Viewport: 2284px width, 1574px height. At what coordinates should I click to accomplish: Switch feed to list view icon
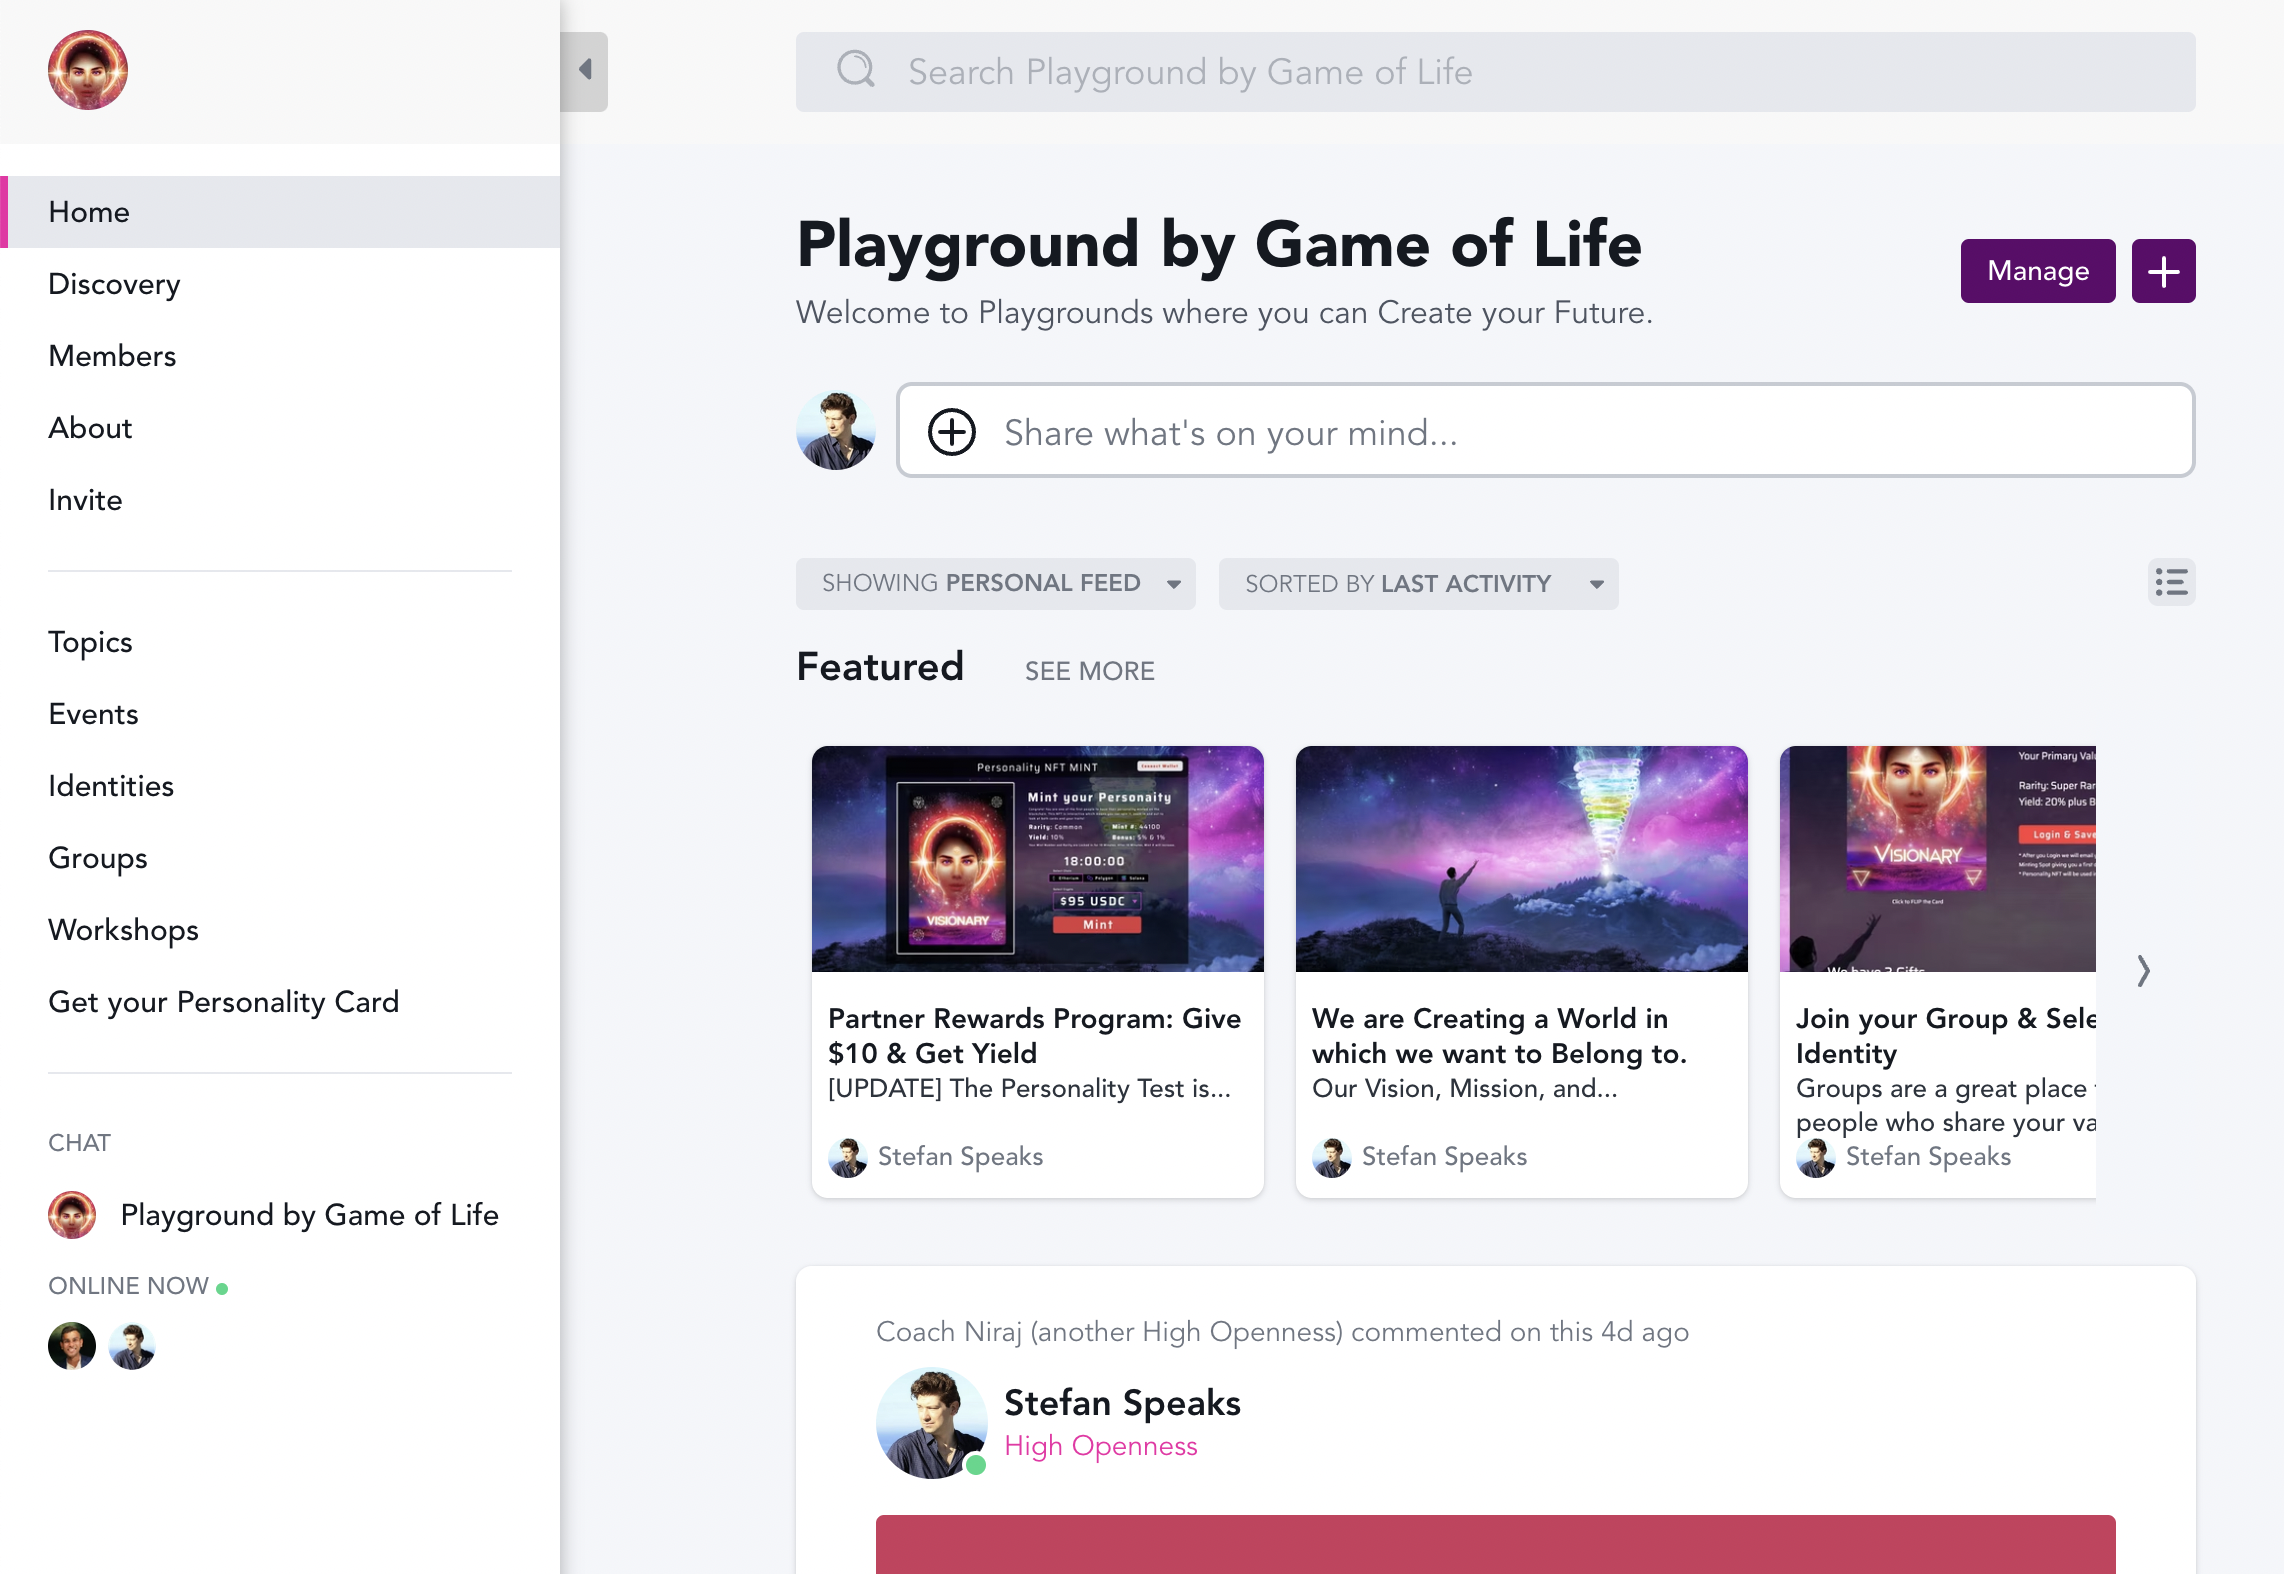pos(2171,582)
